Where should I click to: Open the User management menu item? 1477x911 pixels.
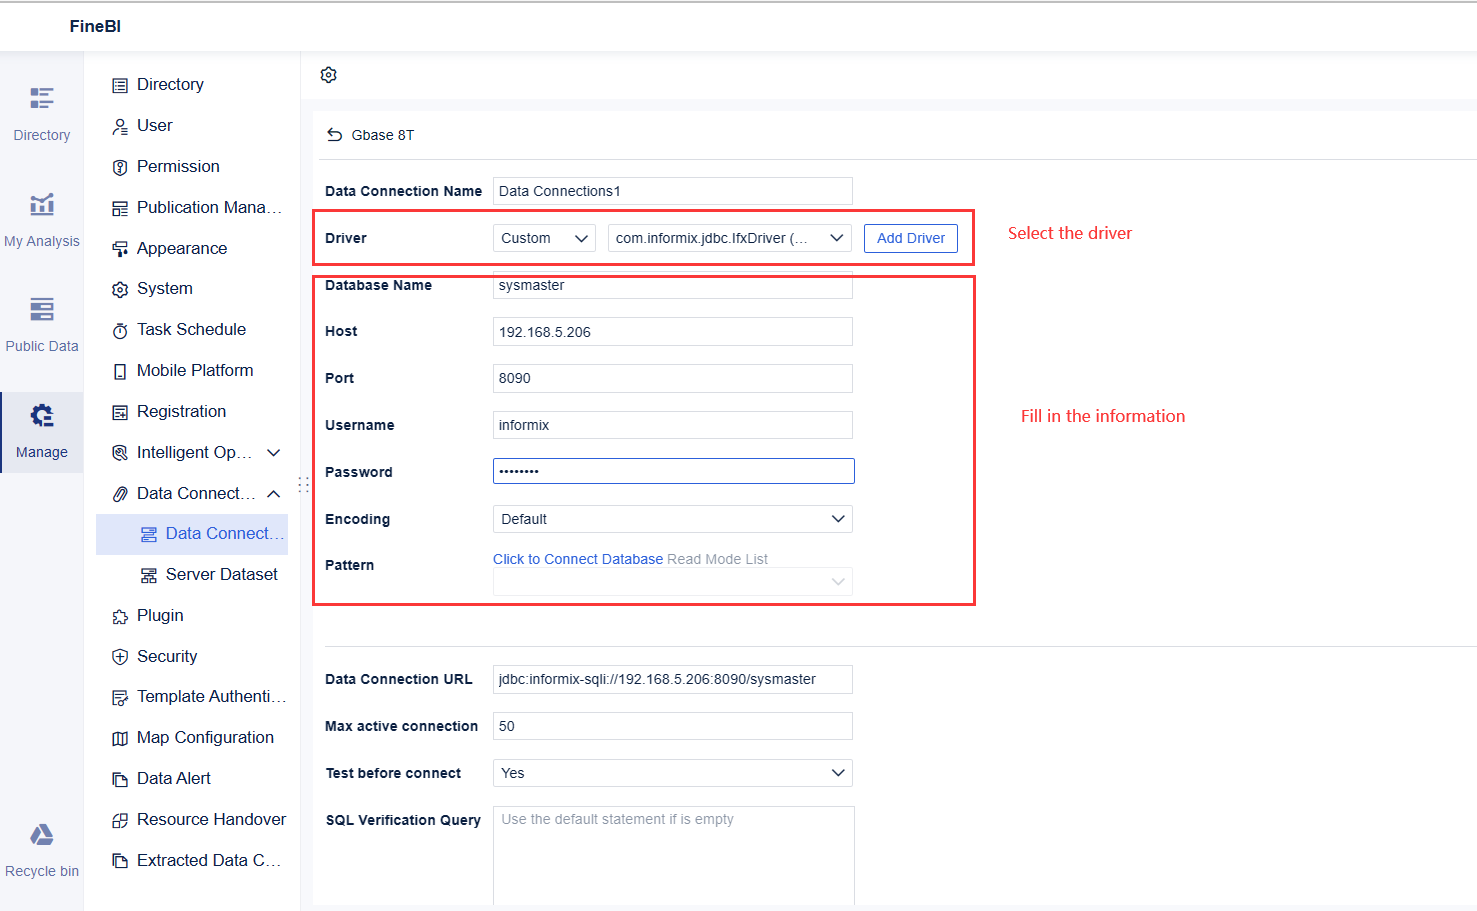pyautogui.click(x=155, y=126)
